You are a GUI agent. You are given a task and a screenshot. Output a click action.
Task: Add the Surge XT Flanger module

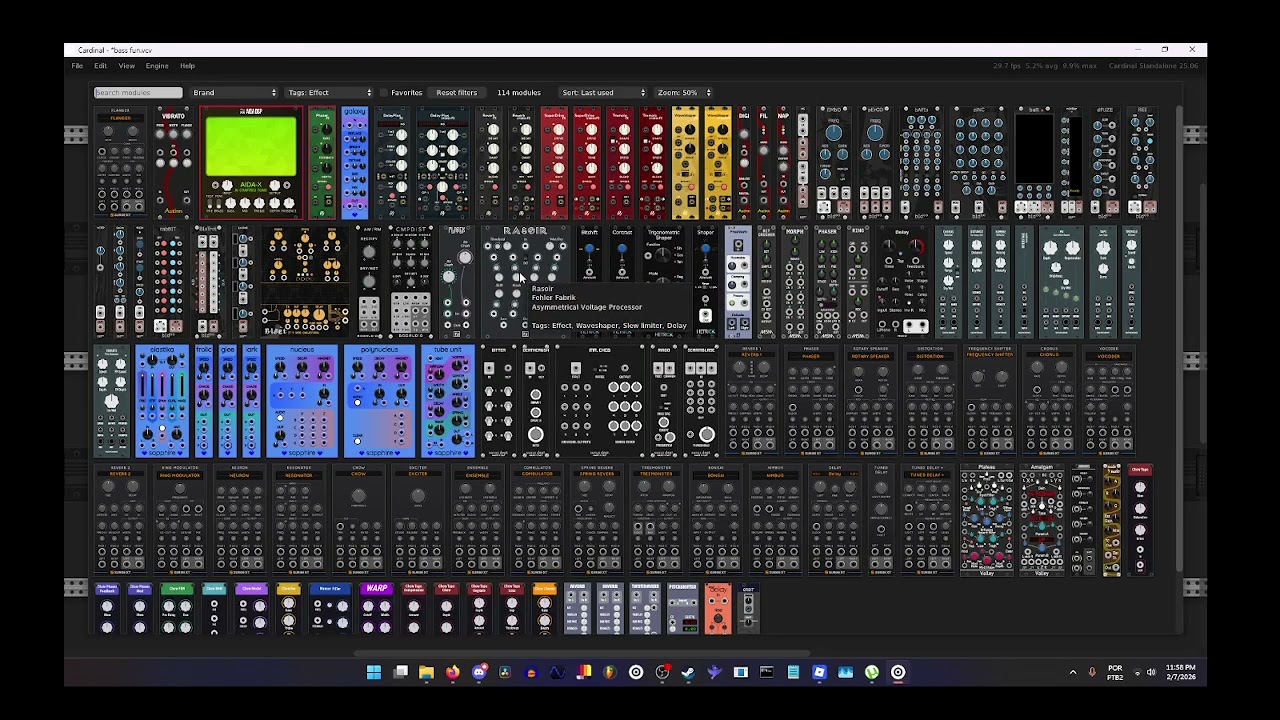(x=120, y=163)
